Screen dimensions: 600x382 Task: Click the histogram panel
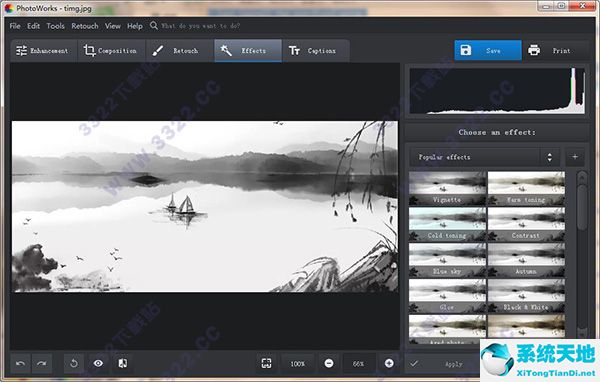coord(497,91)
